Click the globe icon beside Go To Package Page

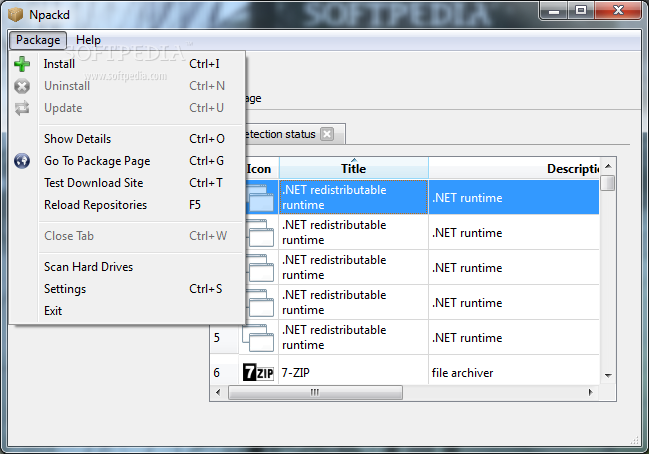click(22, 161)
